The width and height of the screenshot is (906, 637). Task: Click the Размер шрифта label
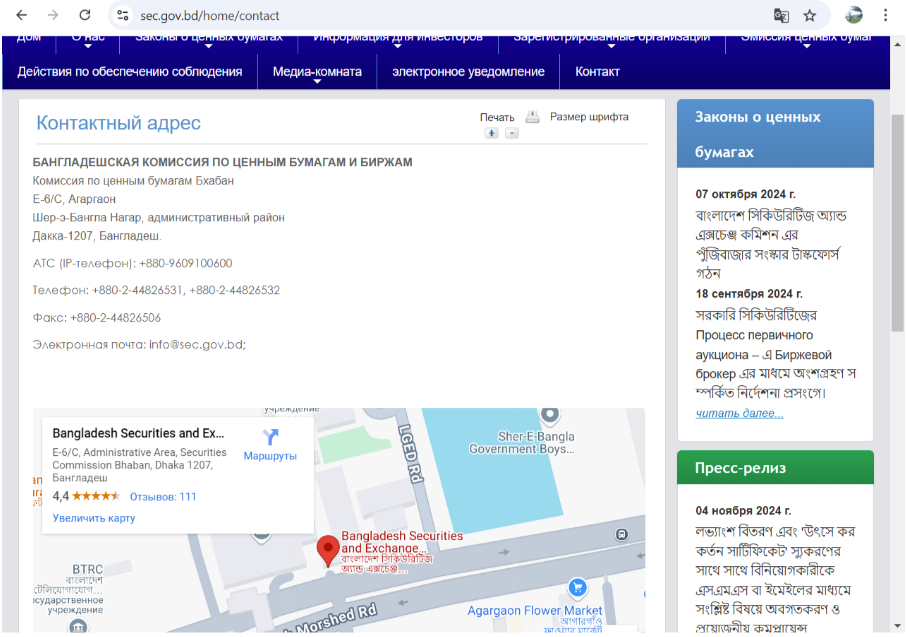(589, 117)
